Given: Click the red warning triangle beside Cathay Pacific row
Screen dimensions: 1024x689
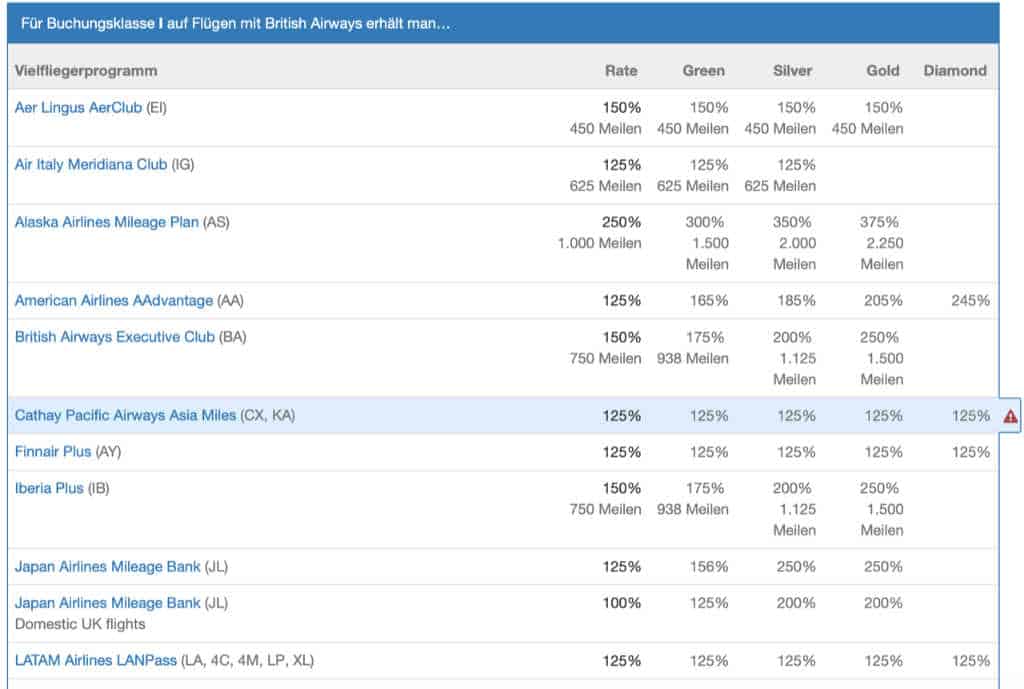Looking at the screenshot, I should coord(1010,416).
